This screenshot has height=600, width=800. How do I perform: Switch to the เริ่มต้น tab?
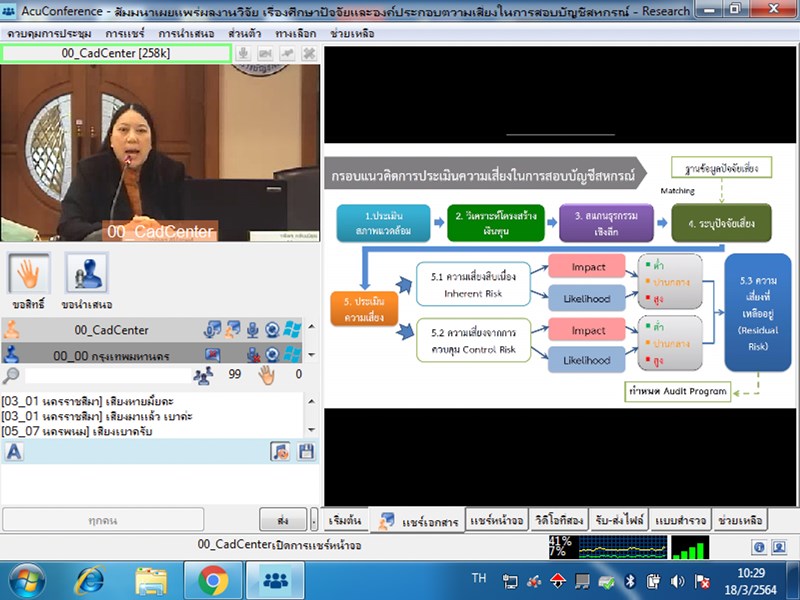click(345, 520)
